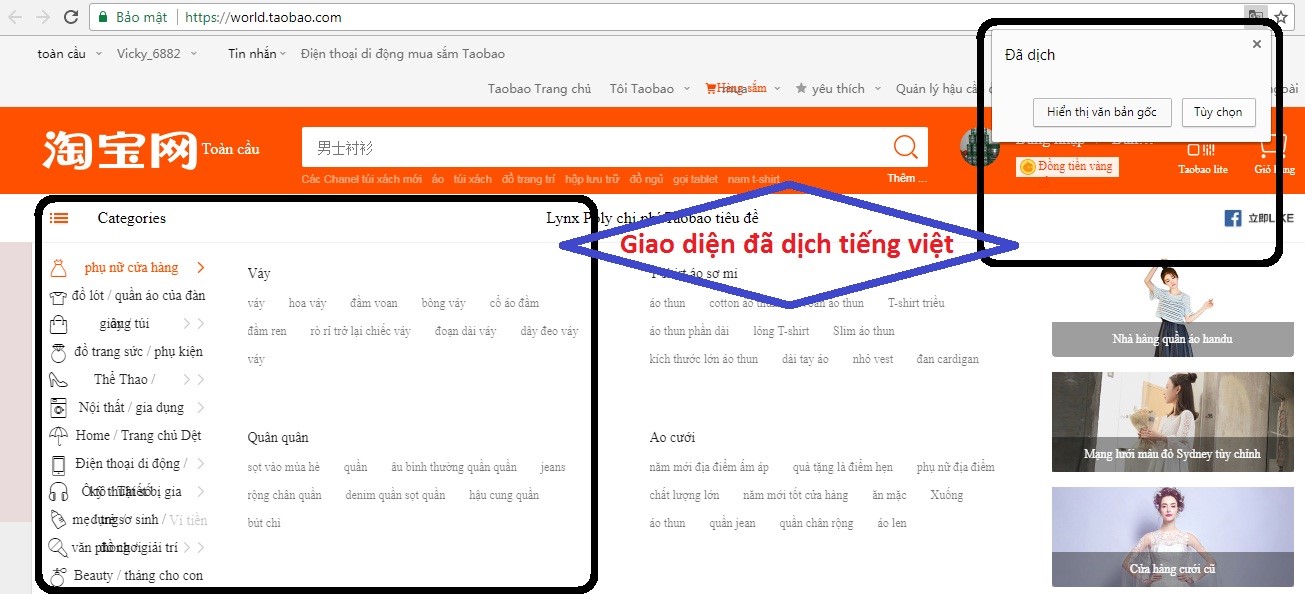Click the Google Translate icon in address bar
Screen dimensions: 1305x594
point(1255,17)
